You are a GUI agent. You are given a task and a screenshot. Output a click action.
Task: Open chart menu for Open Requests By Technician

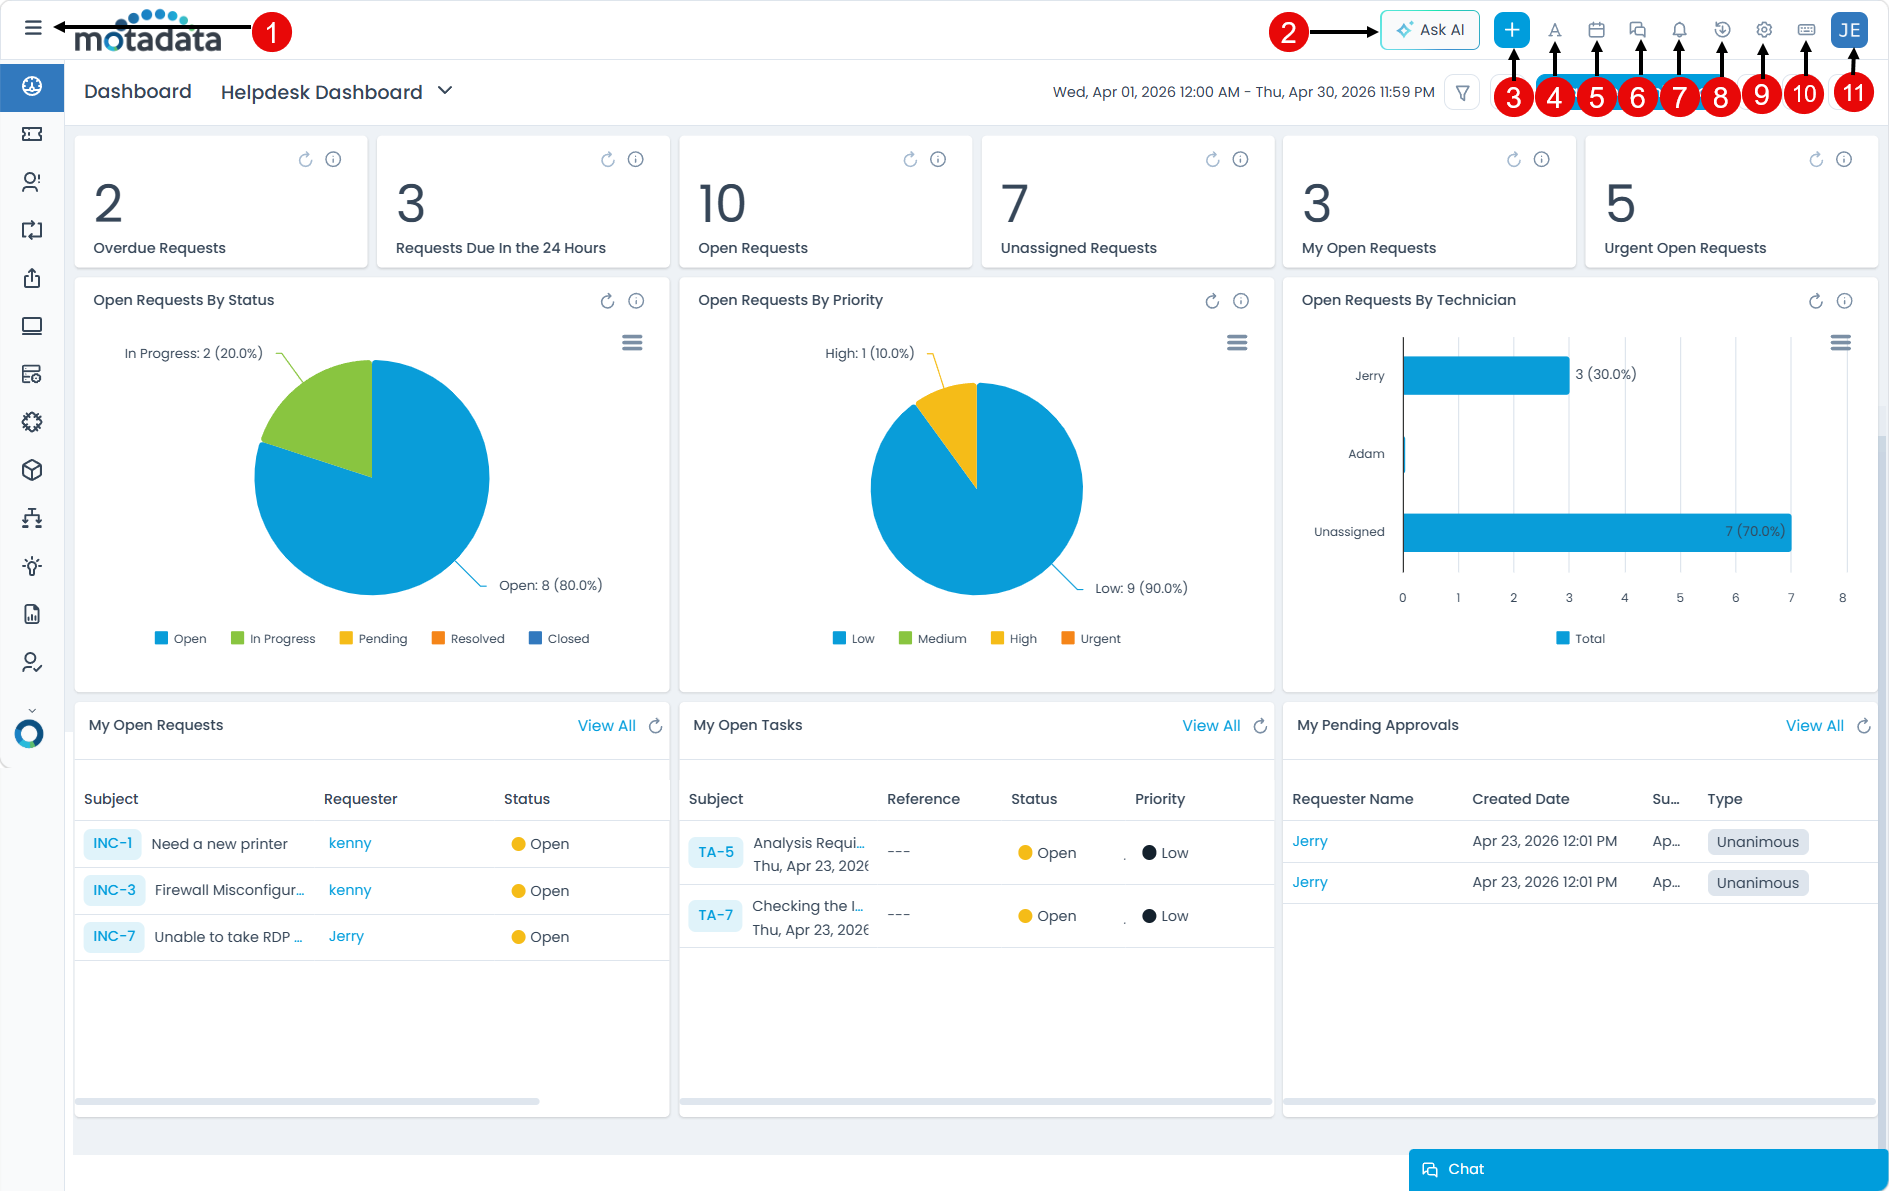[x=1840, y=343]
